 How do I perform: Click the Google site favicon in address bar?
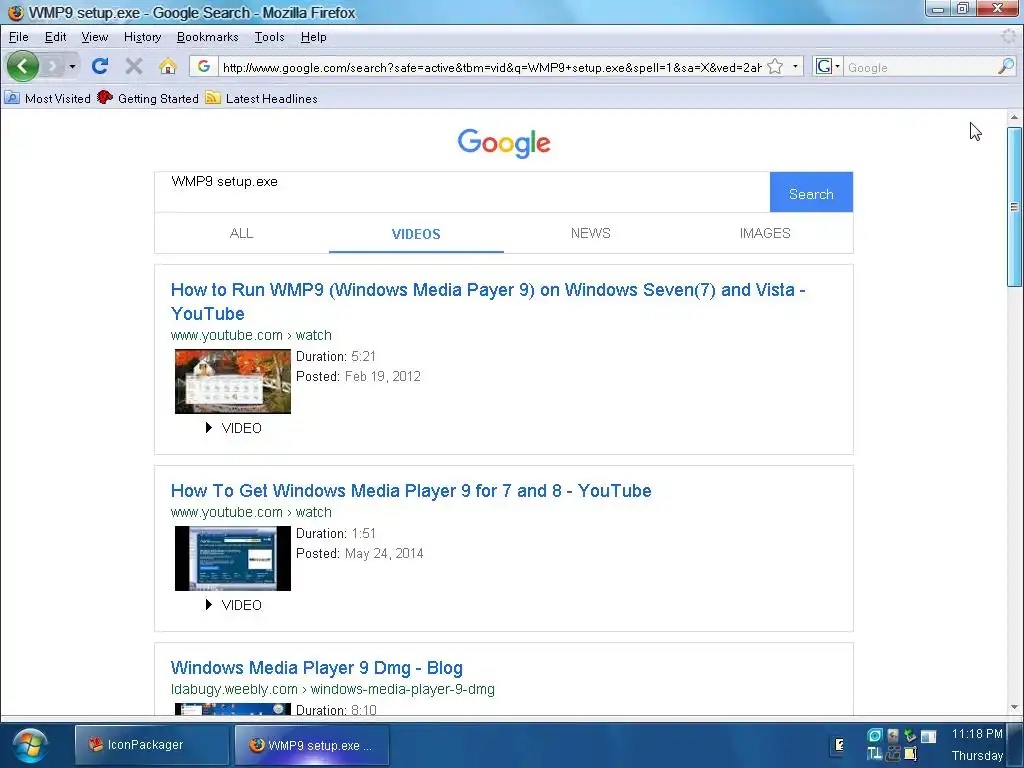pyautogui.click(x=204, y=67)
